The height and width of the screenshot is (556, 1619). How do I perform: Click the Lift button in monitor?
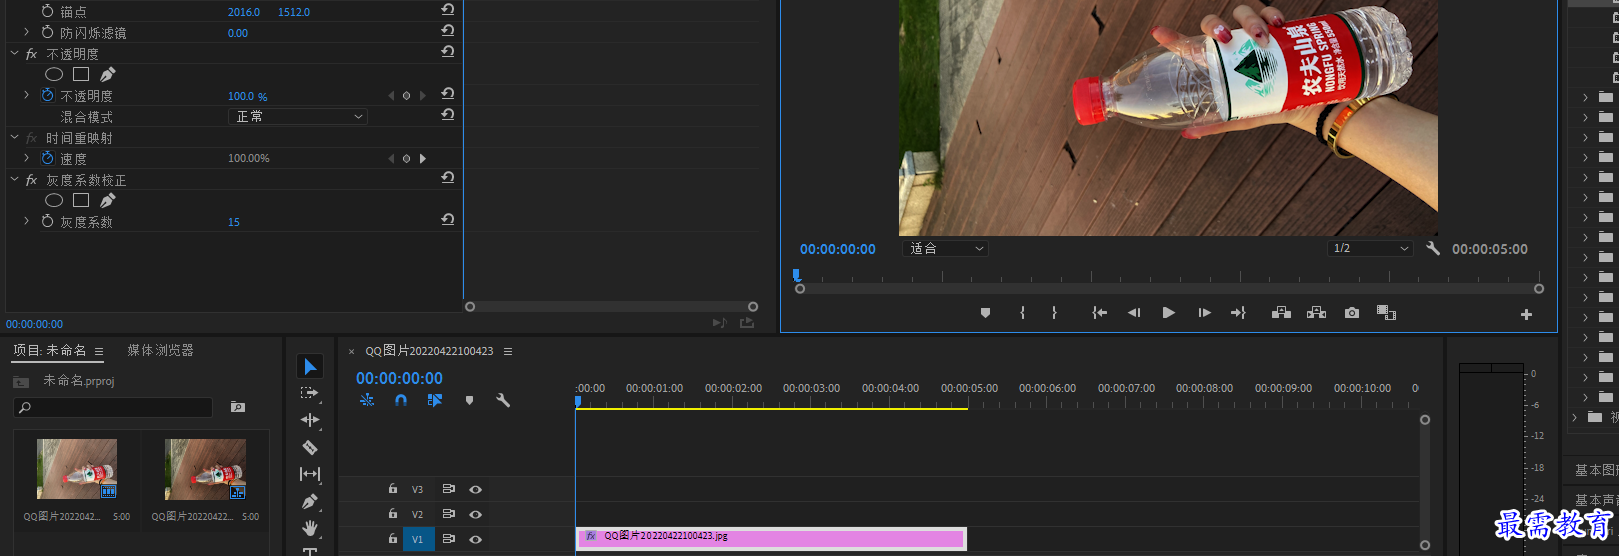click(x=1281, y=313)
